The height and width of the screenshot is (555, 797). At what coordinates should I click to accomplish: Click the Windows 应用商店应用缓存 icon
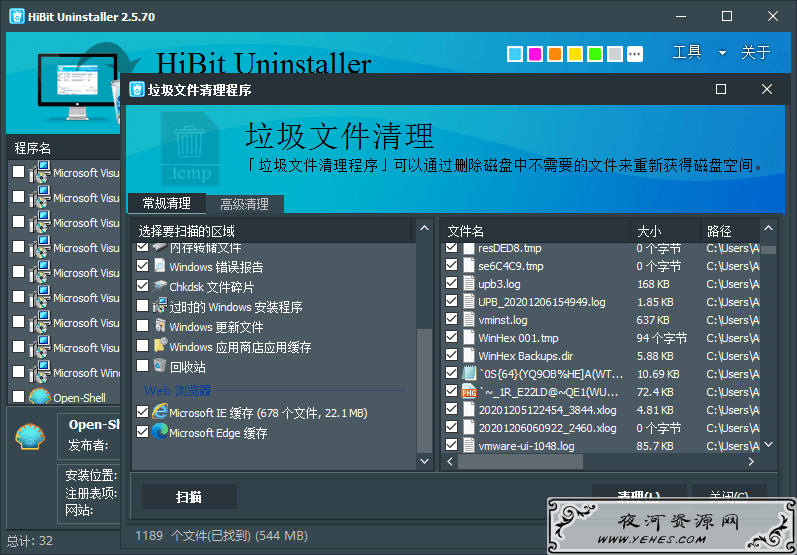(160, 346)
